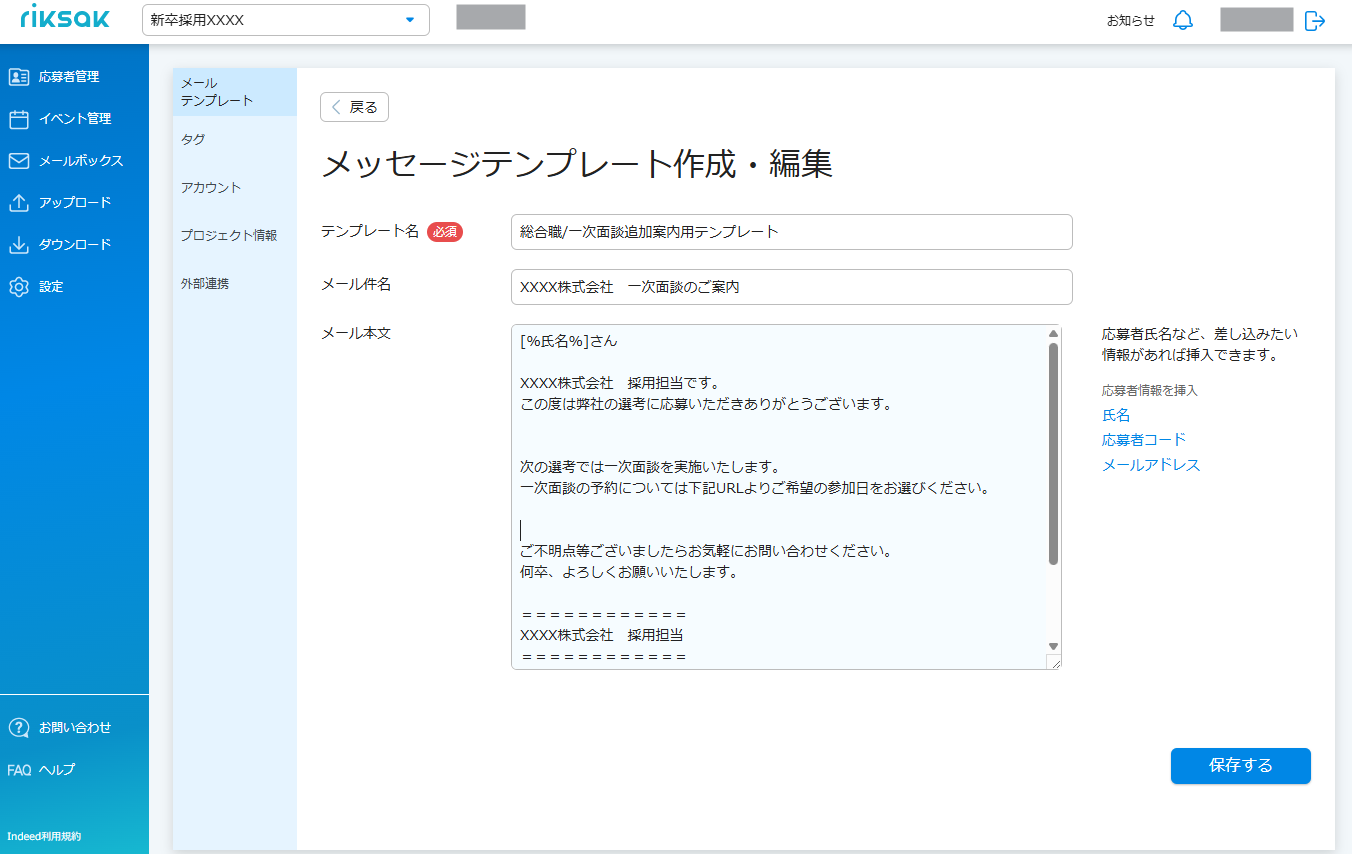The width and height of the screenshot is (1352, 854).
Task: Click the 戻る back button
Action: 354,107
